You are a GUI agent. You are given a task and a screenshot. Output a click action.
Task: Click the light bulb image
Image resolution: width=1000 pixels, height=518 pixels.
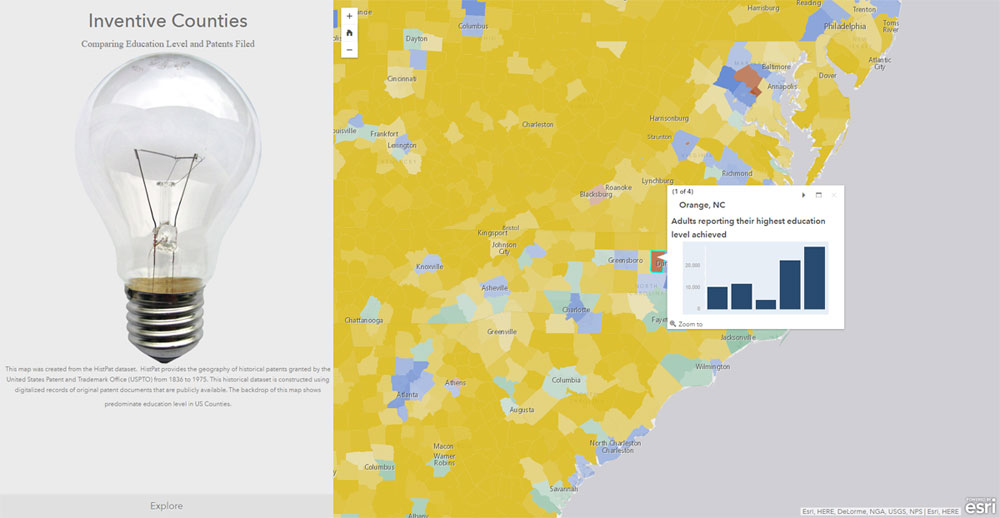(168, 207)
